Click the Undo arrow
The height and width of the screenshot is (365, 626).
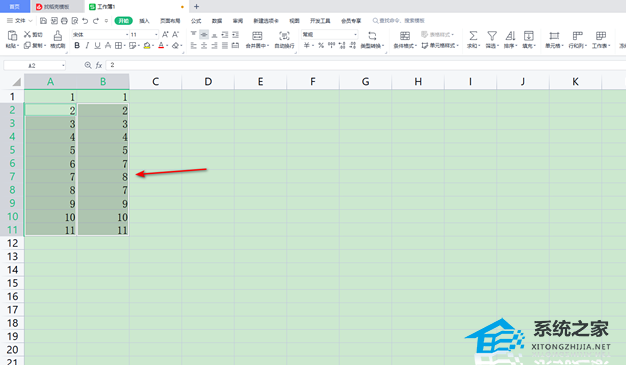[85, 21]
